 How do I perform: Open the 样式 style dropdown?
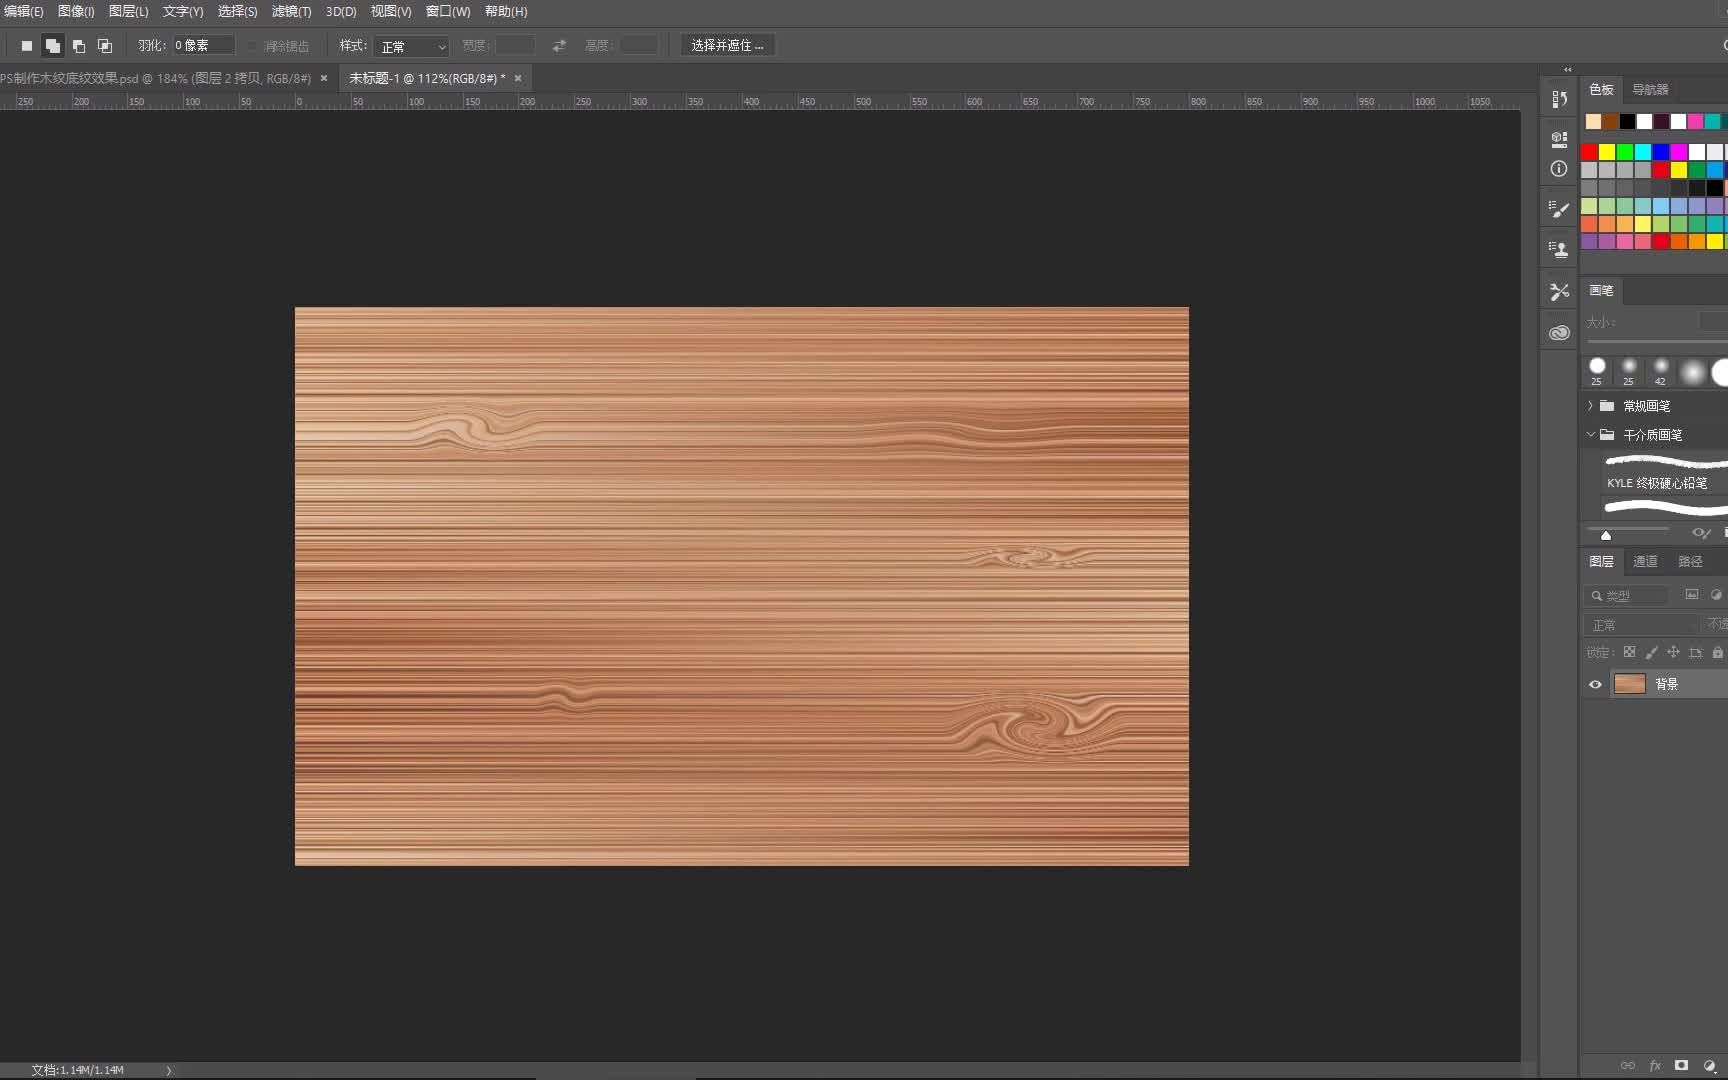coord(412,46)
